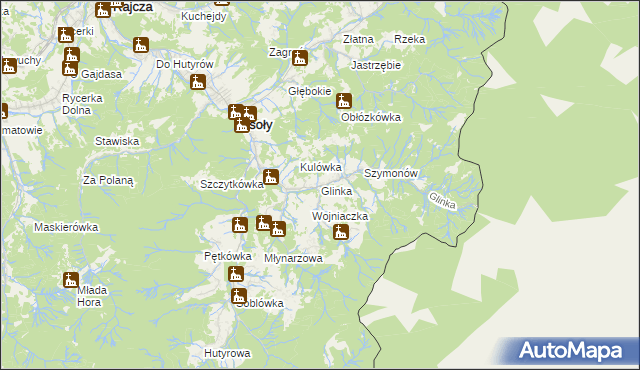Select the Szczytkówka place label
The image size is (640, 370).
pyautogui.click(x=231, y=184)
